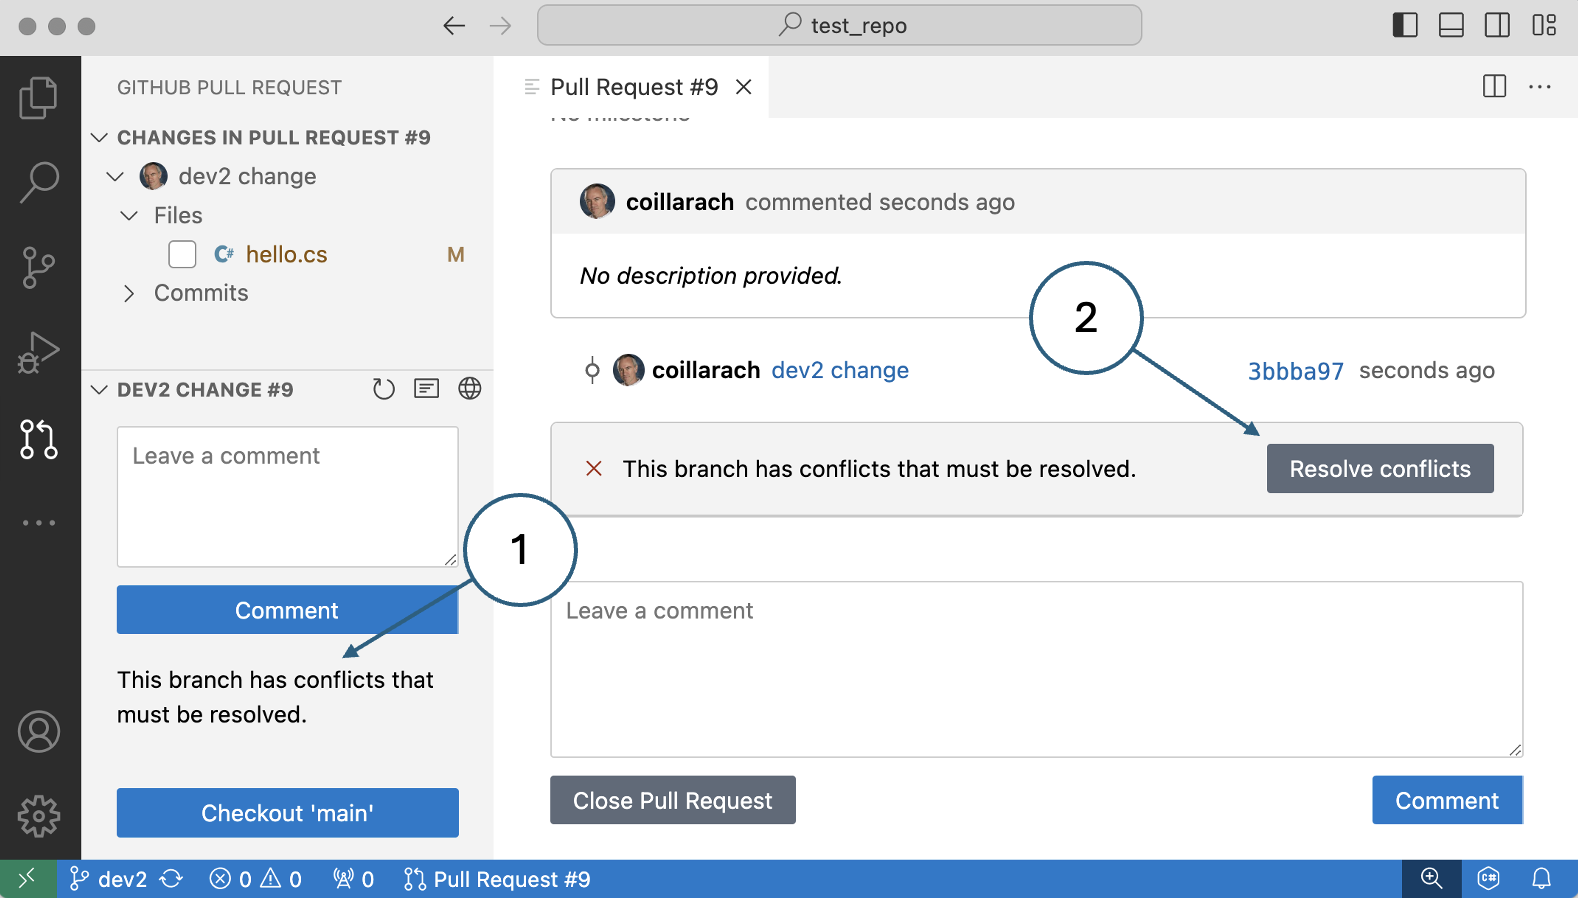Open hello.cs in the changes tree

point(286,255)
